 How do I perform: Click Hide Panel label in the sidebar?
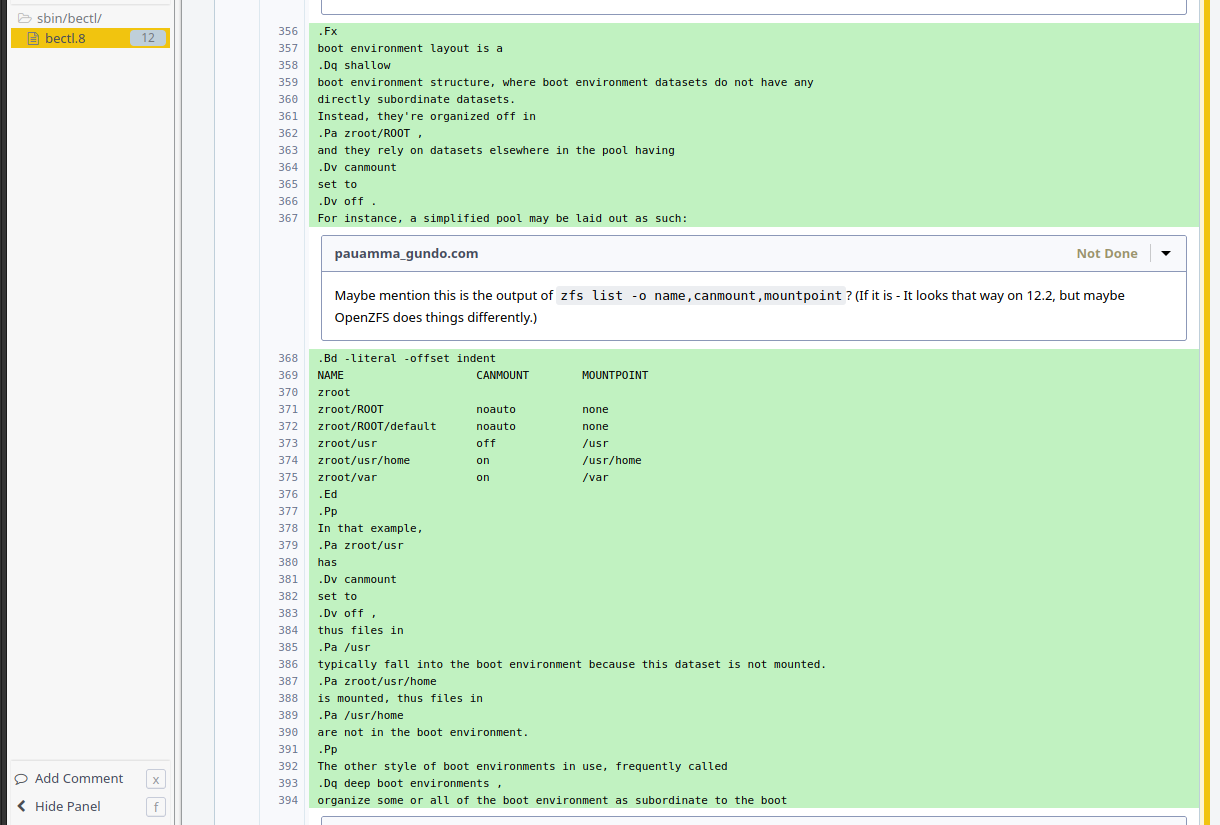click(x=68, y=807)
